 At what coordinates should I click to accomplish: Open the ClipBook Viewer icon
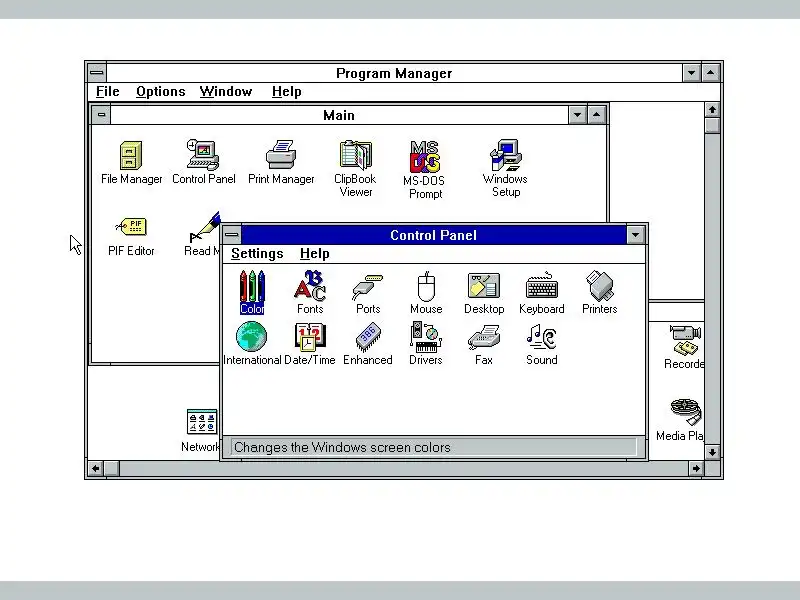coord(355,155)
